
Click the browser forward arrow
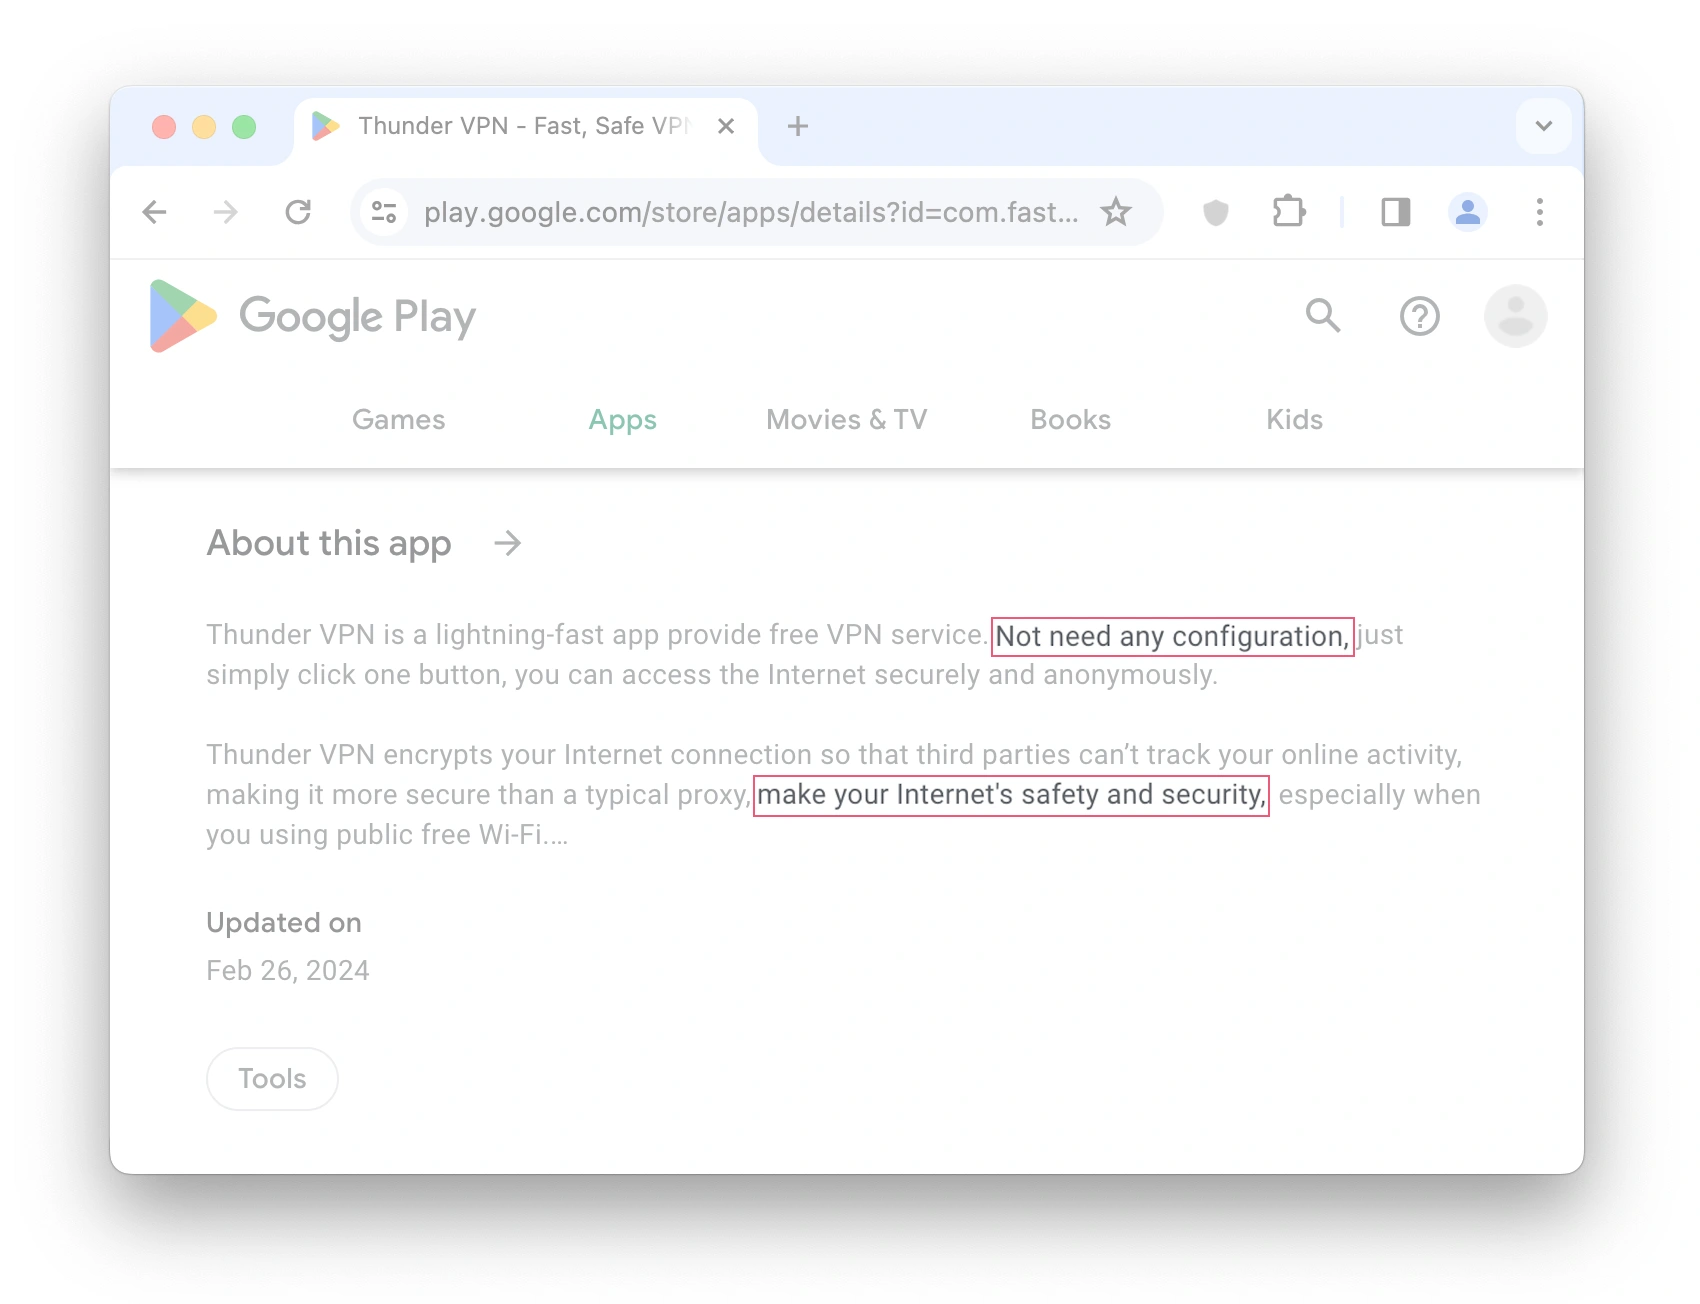point(226,212)
